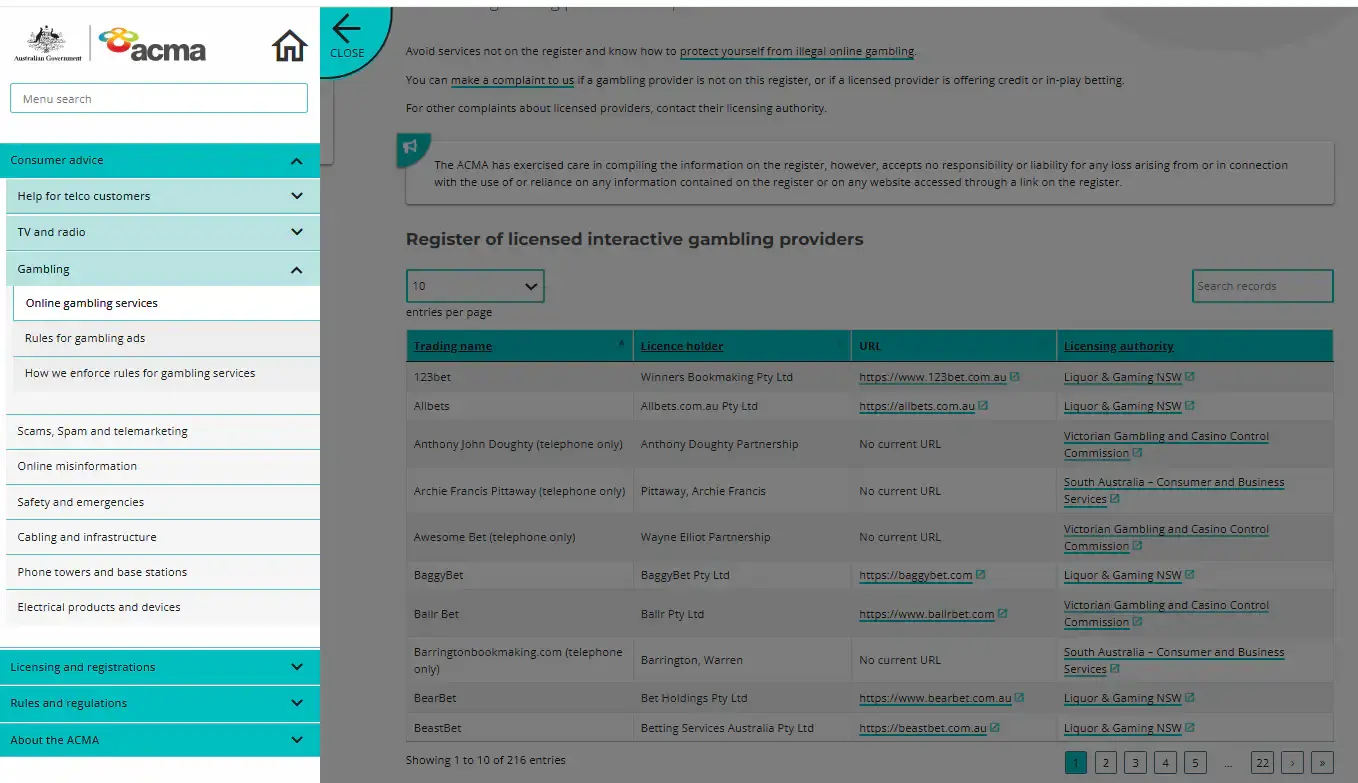This screenshot has height=783, width=1358.
Task: Open Archie Francis Pittaway's South Australia authority link
Action: (1174, 490)
